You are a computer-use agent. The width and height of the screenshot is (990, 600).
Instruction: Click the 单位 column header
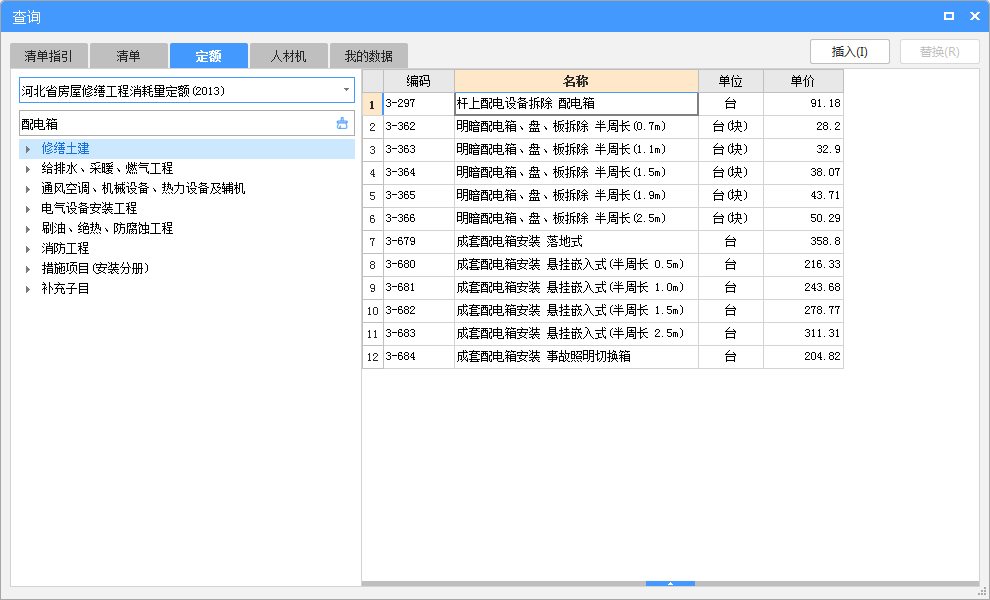[731, 81]
